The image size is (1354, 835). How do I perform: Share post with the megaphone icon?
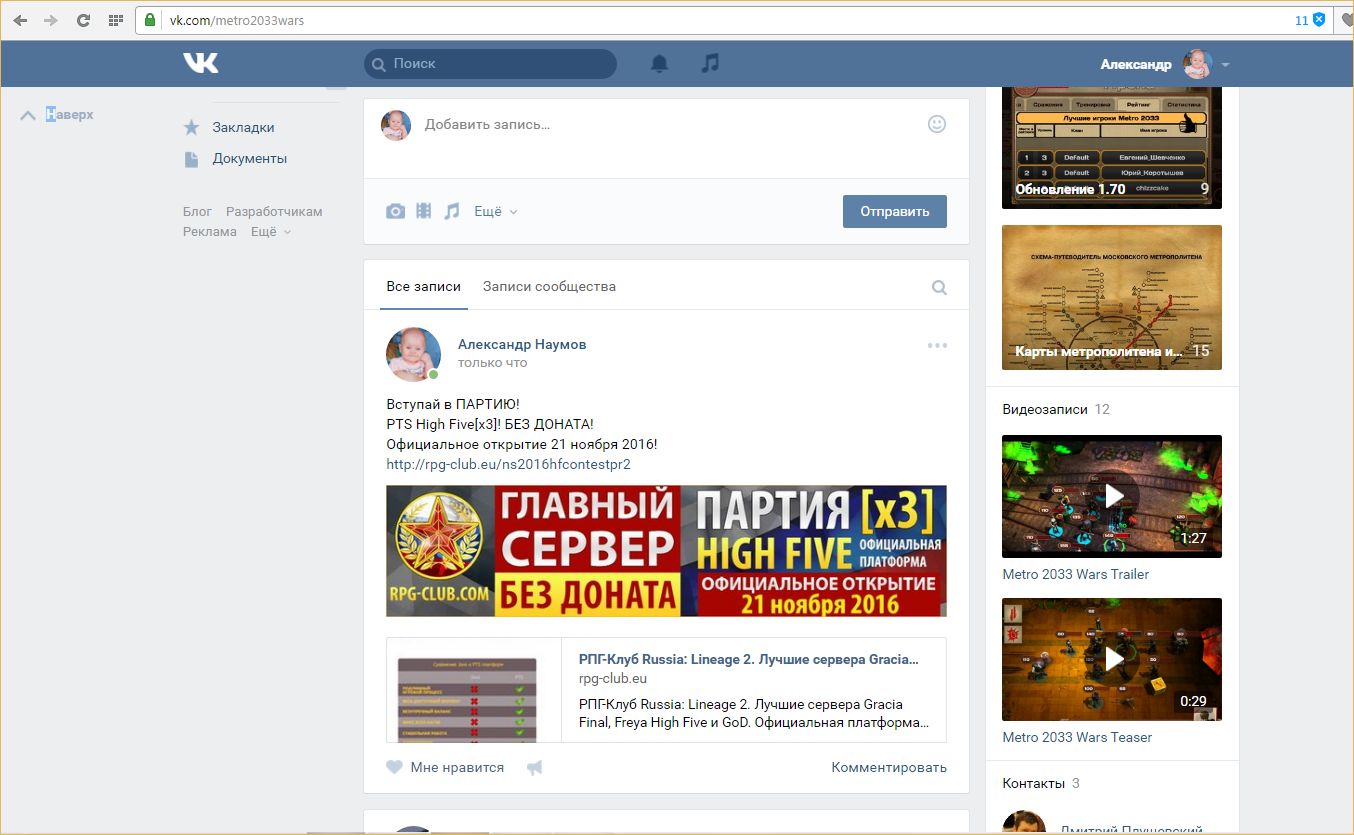click(535, 767)
